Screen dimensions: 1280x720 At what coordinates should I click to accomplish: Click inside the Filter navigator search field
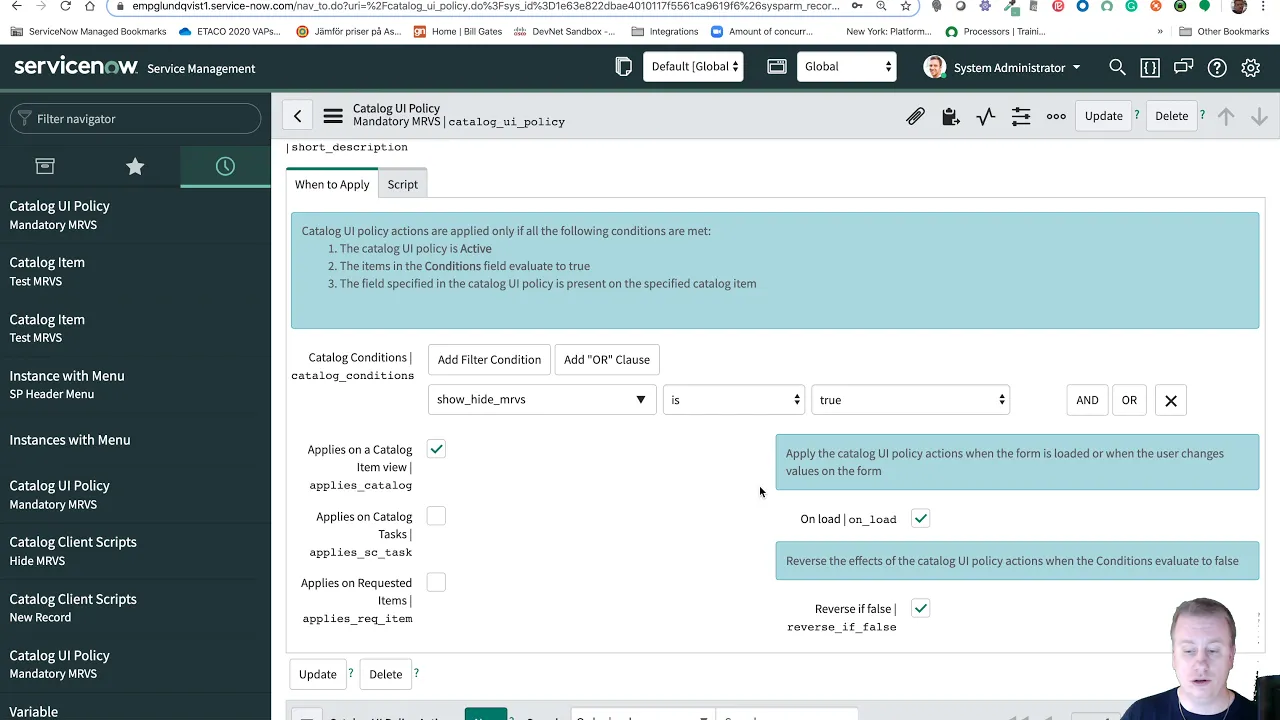click(135, 118)
